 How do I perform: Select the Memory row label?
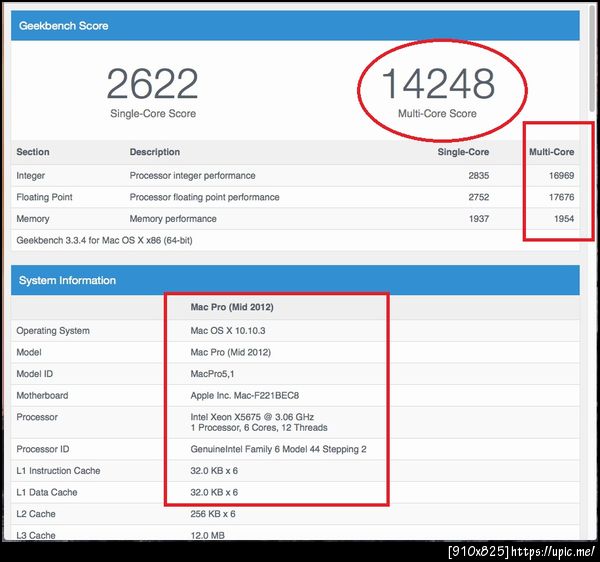(33, 219)
